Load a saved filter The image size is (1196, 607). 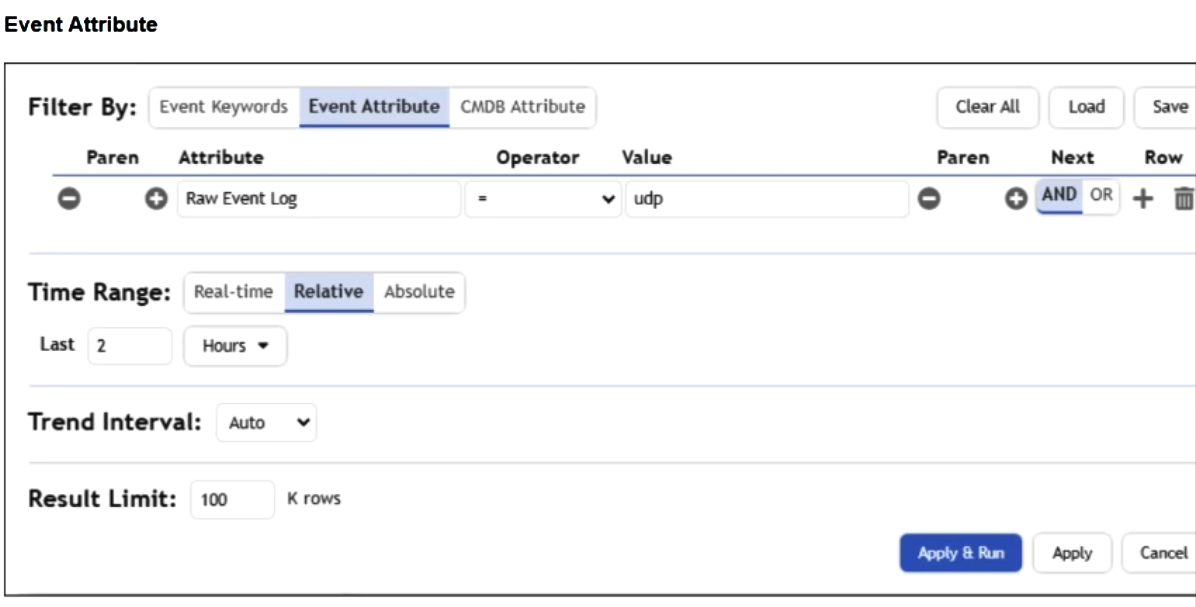1086,108
